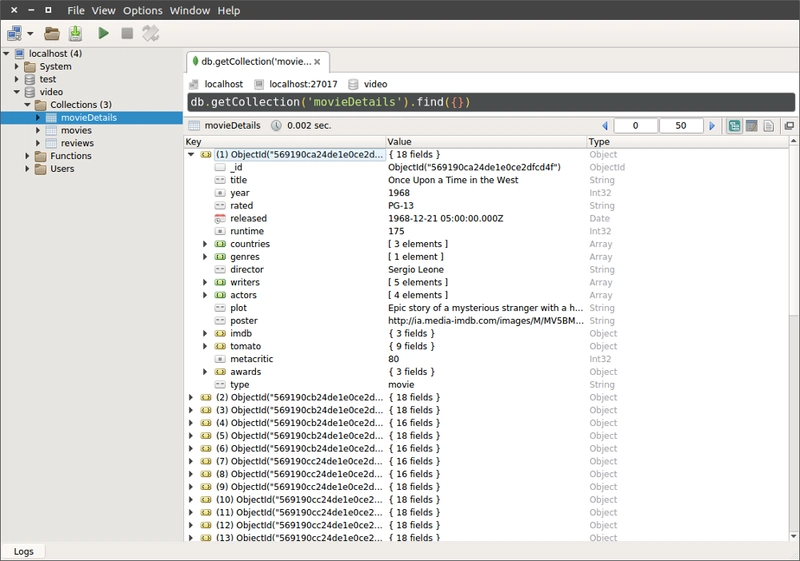Expand the writers array field
This screenshot has width=800, height=561.
click(x=205, y=282)
